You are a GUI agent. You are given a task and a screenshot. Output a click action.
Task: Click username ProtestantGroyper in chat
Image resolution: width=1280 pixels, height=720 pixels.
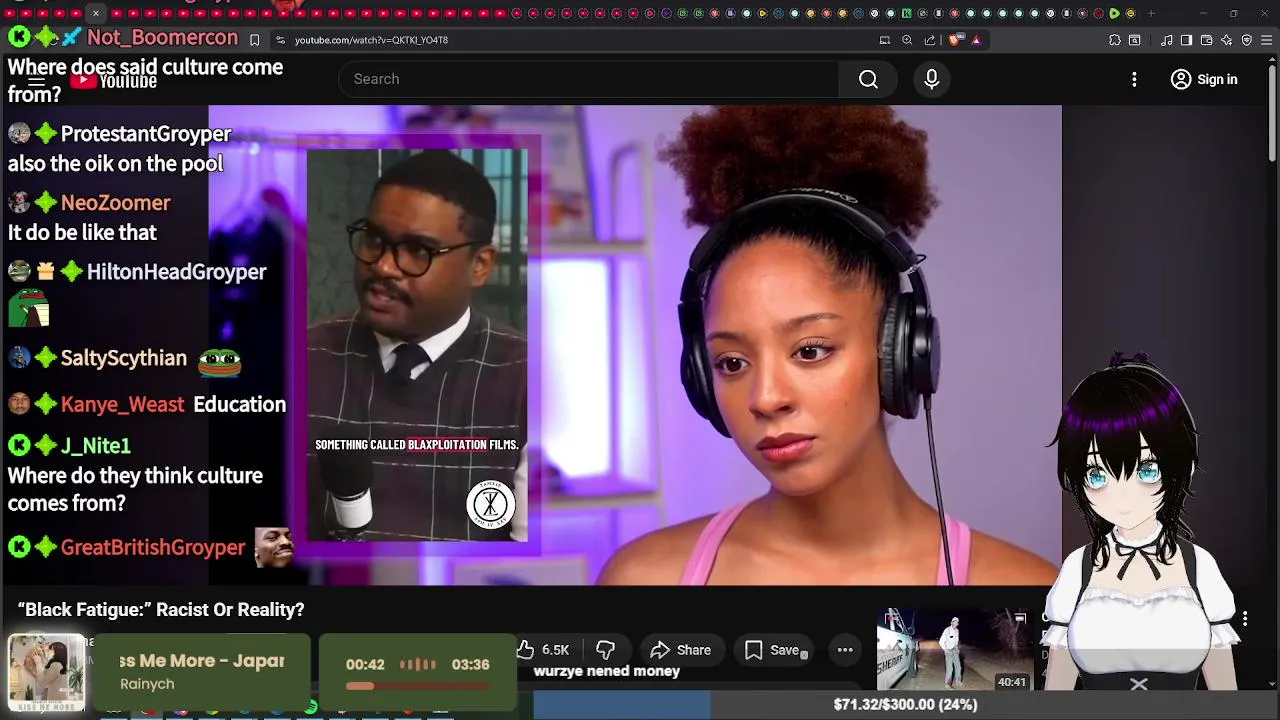pyautogui.click(x=146, y=134)
